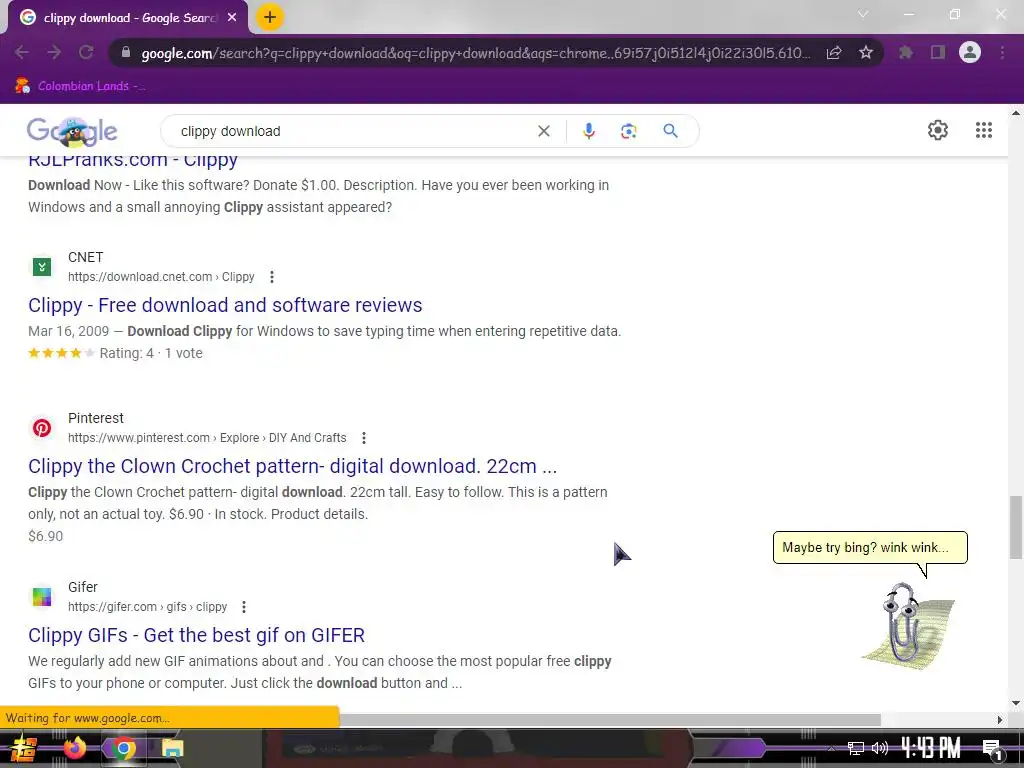The image size is (1024, 768).
Task: Click the CNET download.cnet.com URL text
Action: click(x=161, y=277)
